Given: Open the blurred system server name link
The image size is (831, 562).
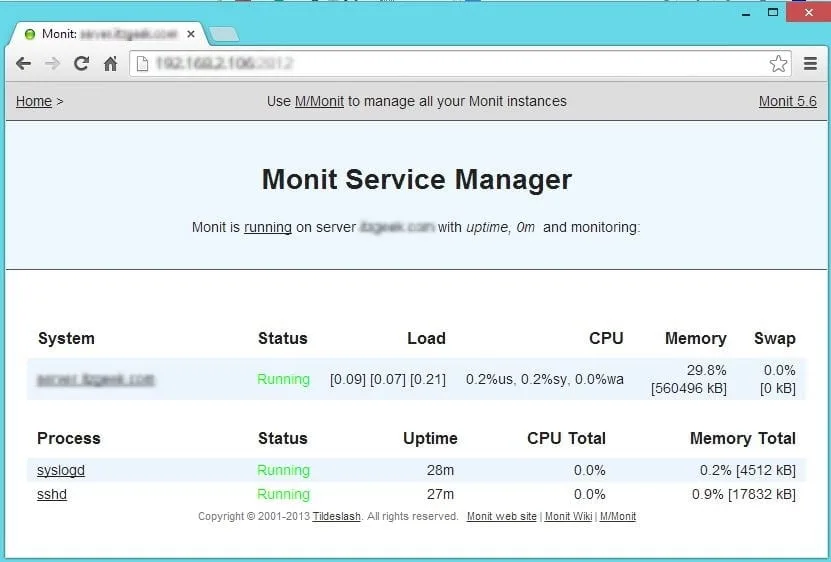Looking at the screenshot, I should click(96, 380).
